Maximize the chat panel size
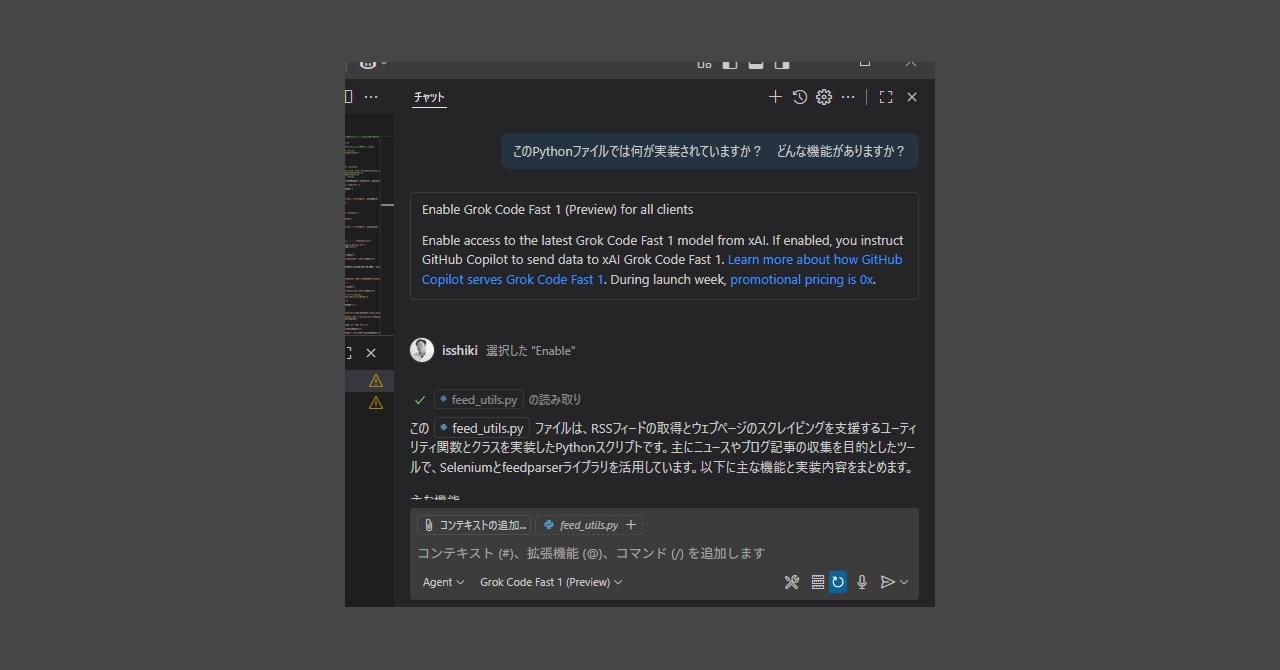 [x=885, y=96]
